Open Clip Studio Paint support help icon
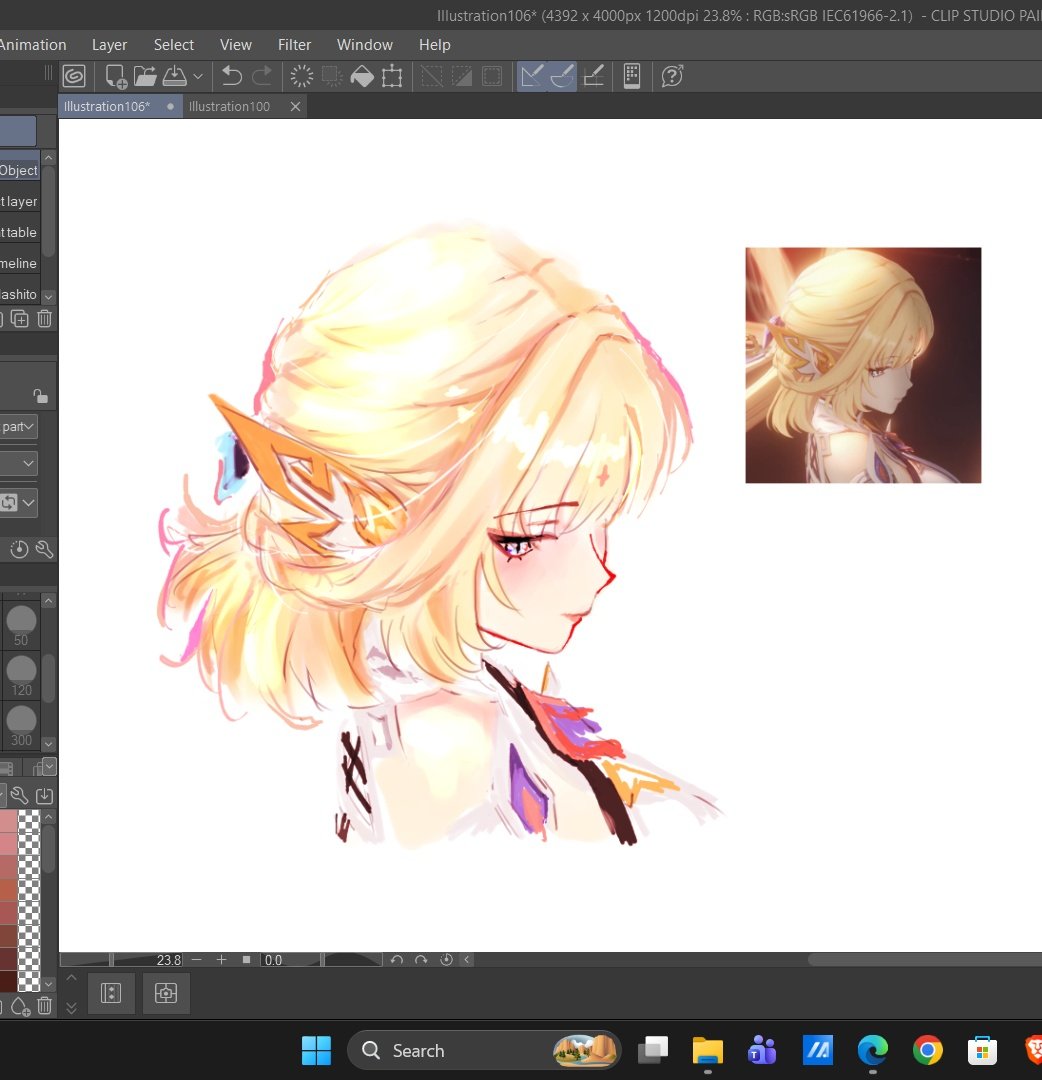This screenshot has height=1080, width=1042. click(672, 76)
